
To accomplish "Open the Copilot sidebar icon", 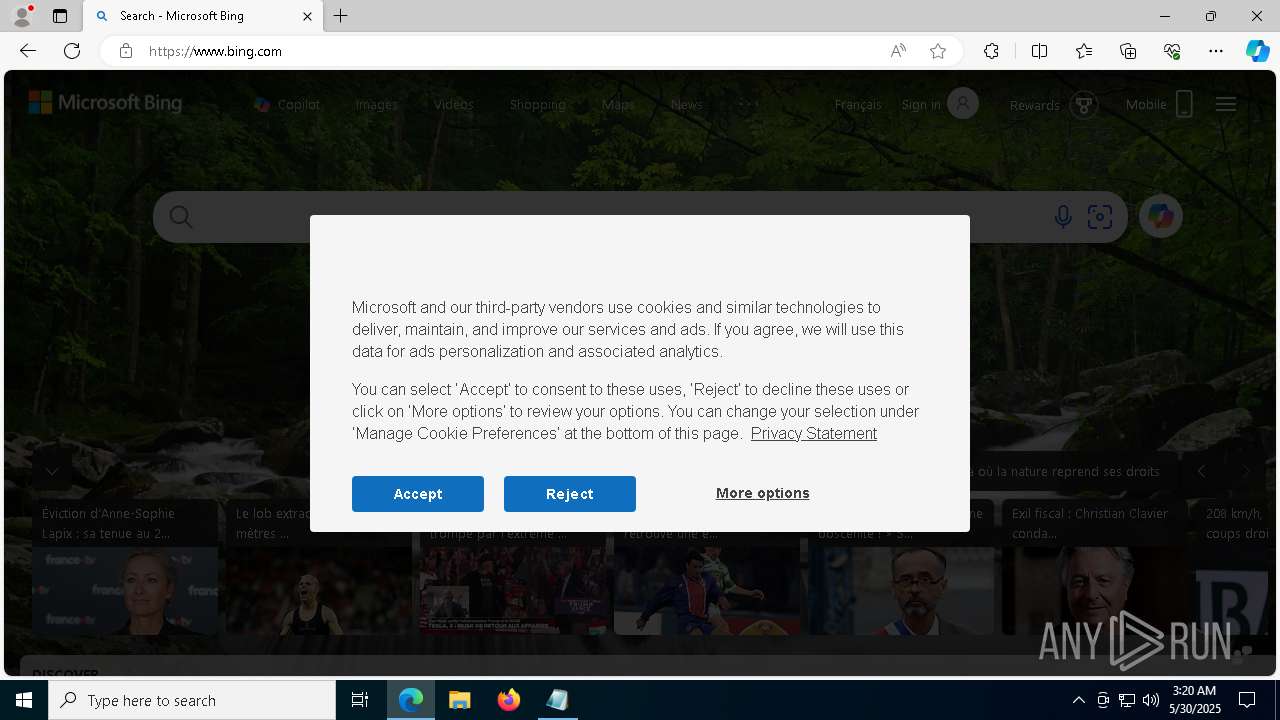I will point(1257,51).
